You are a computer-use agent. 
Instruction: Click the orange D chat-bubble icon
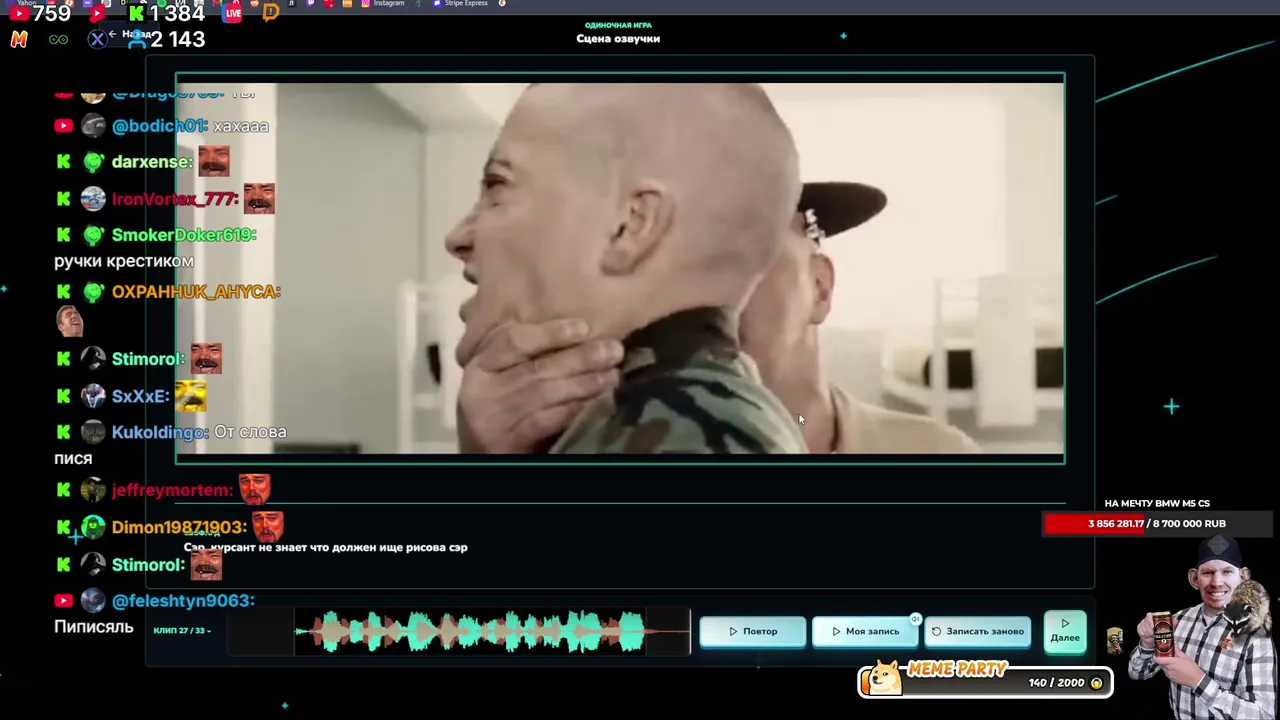point(270,13)
